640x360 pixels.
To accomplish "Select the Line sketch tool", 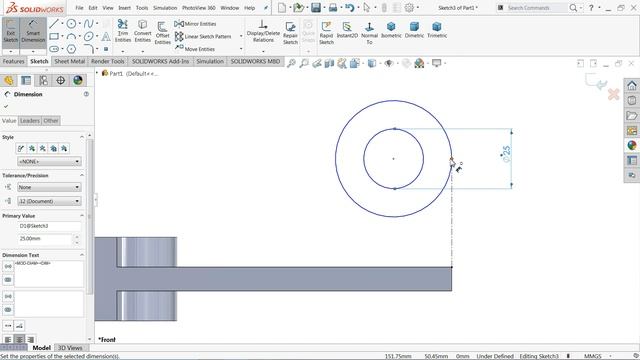I will (x=54, y=24).
